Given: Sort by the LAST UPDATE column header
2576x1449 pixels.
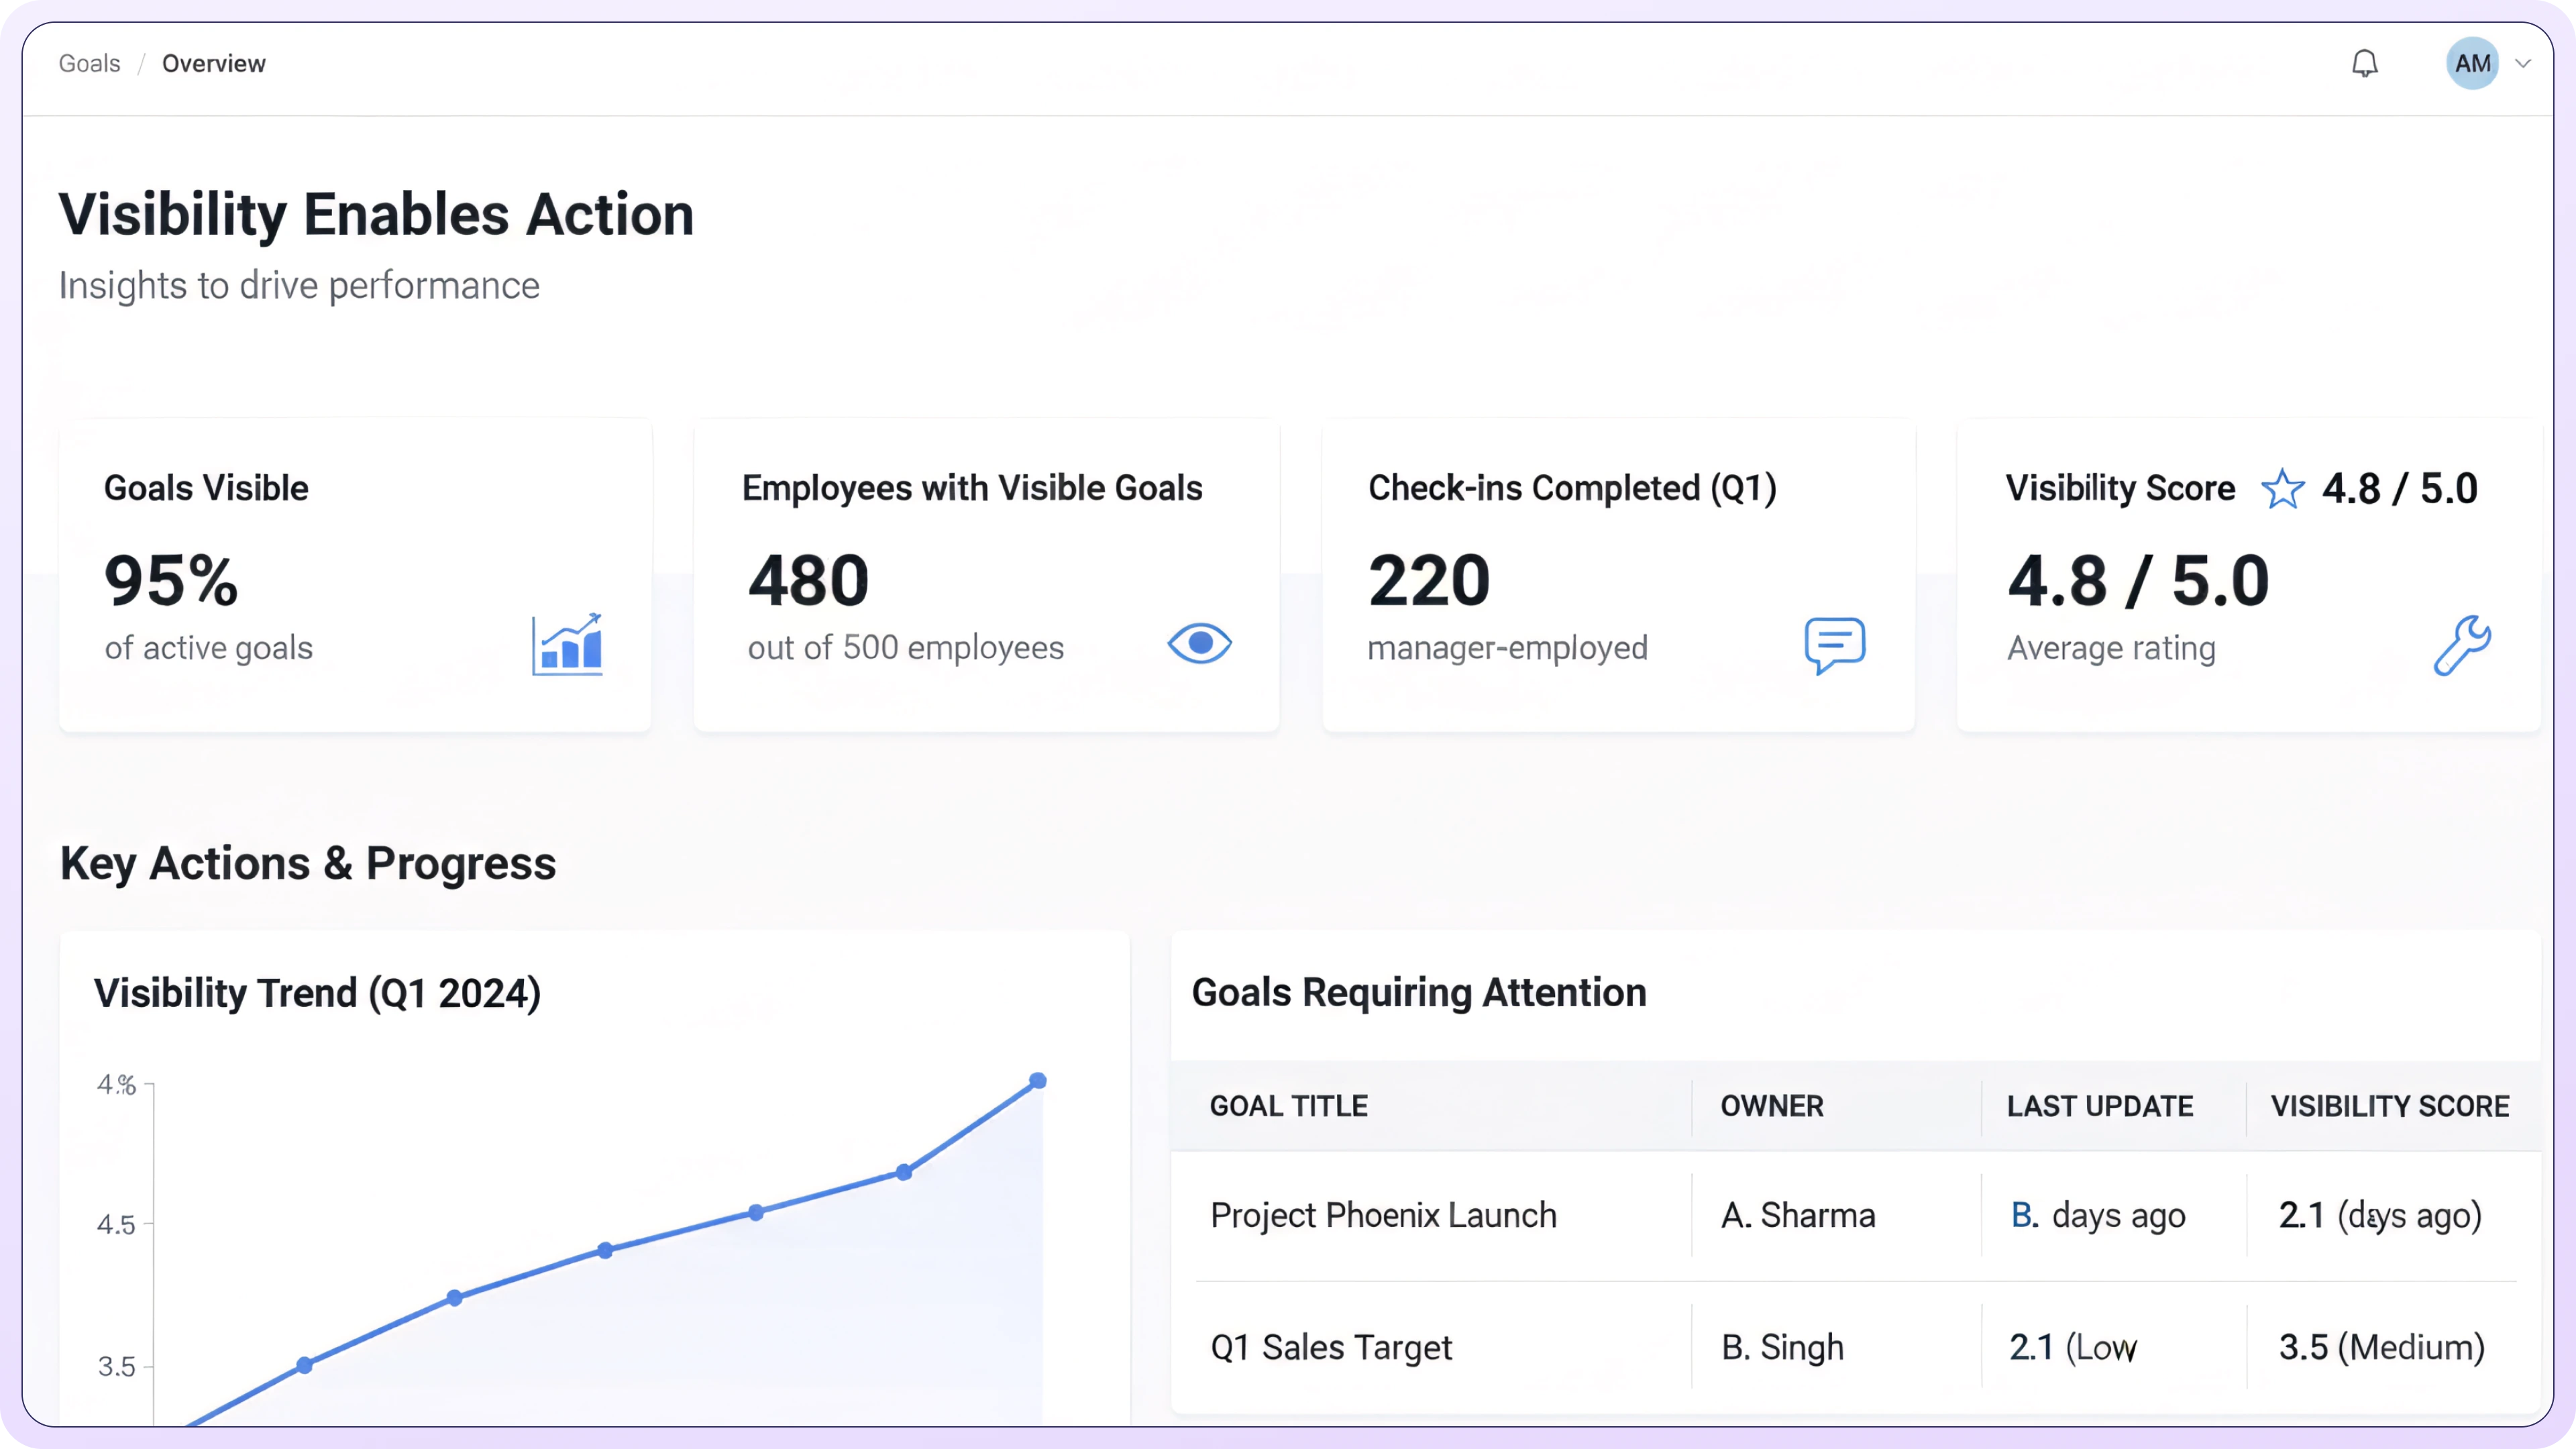Looking at the screenshot, I should click(x=2099, y=1106).
